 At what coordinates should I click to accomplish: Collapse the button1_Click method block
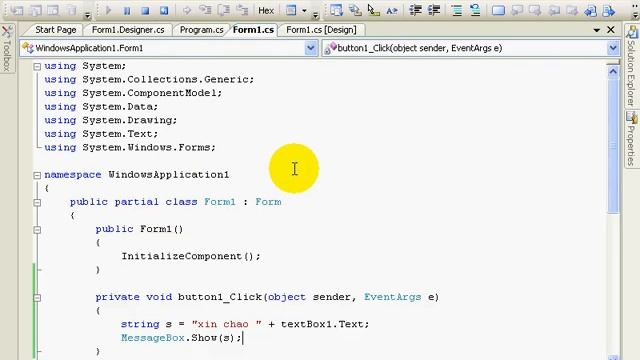pyautogui.click(x=37, y=298)
